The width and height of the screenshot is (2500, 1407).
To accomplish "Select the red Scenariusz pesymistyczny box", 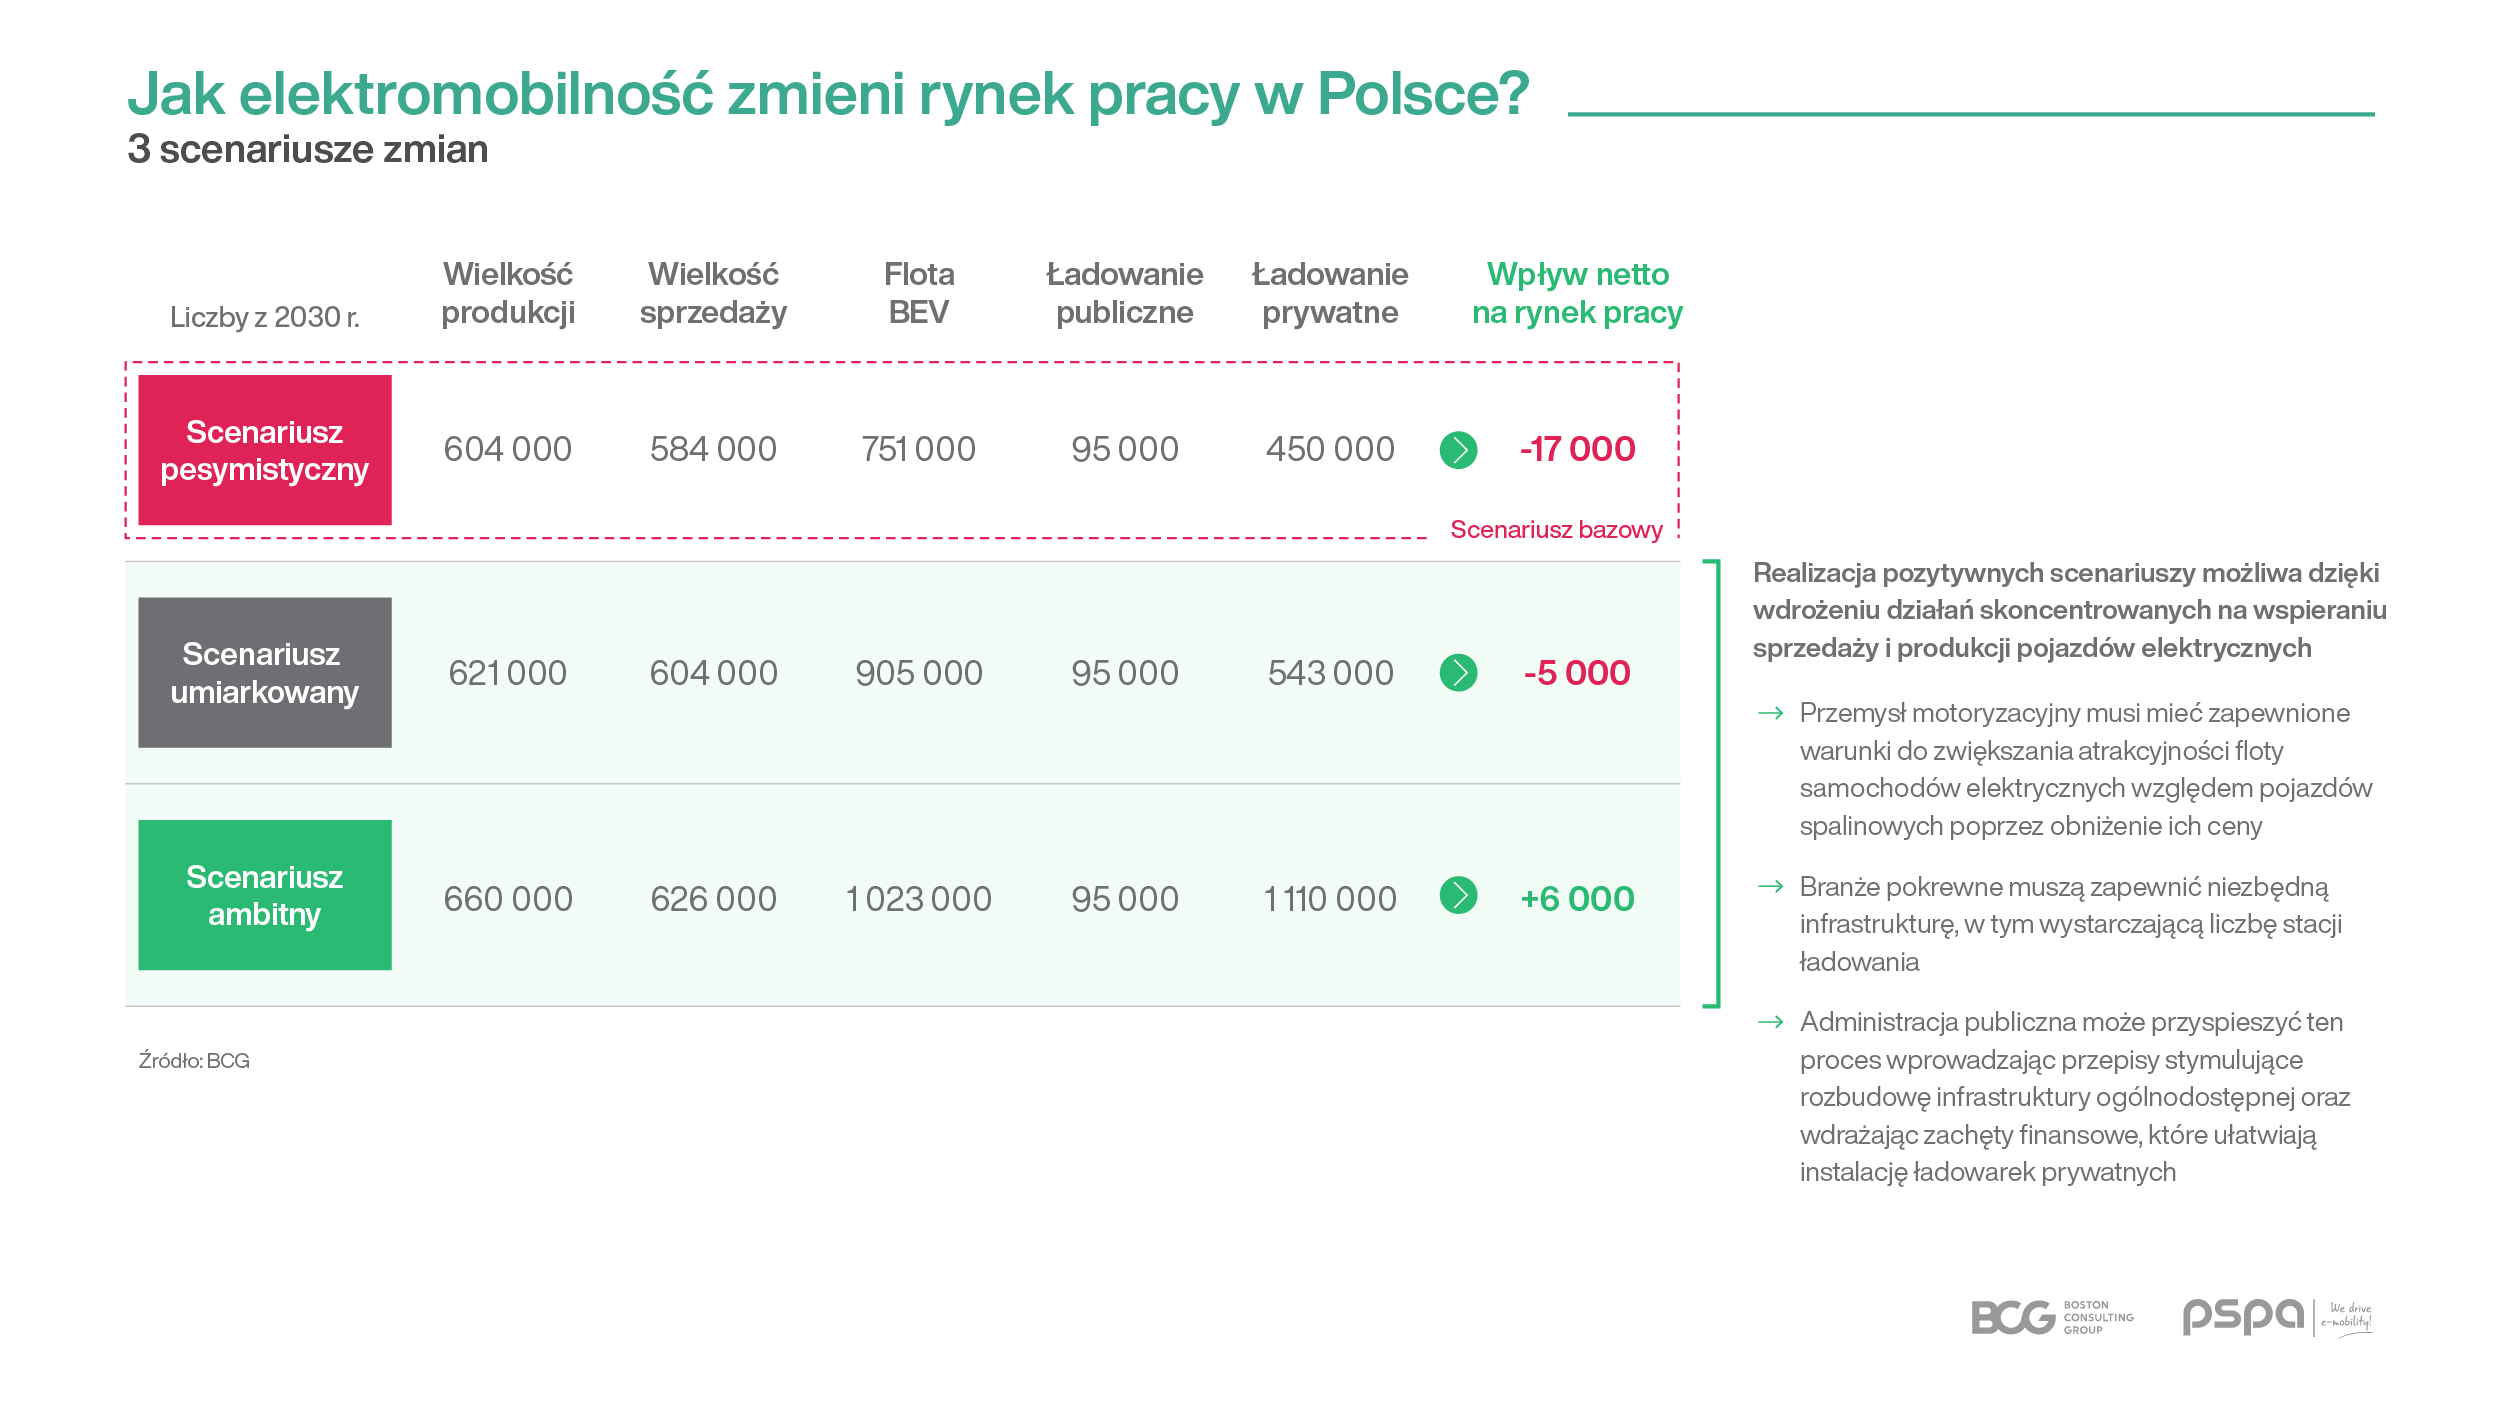I will tap(265, 450).
